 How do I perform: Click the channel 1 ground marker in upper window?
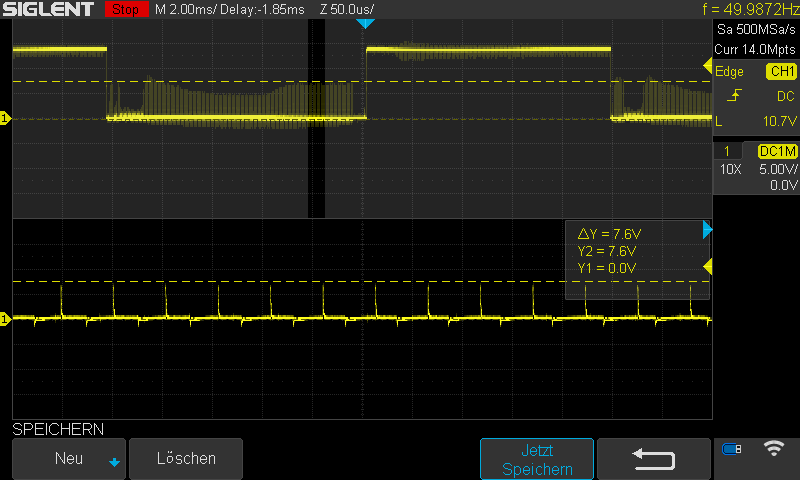pos(5,118)
